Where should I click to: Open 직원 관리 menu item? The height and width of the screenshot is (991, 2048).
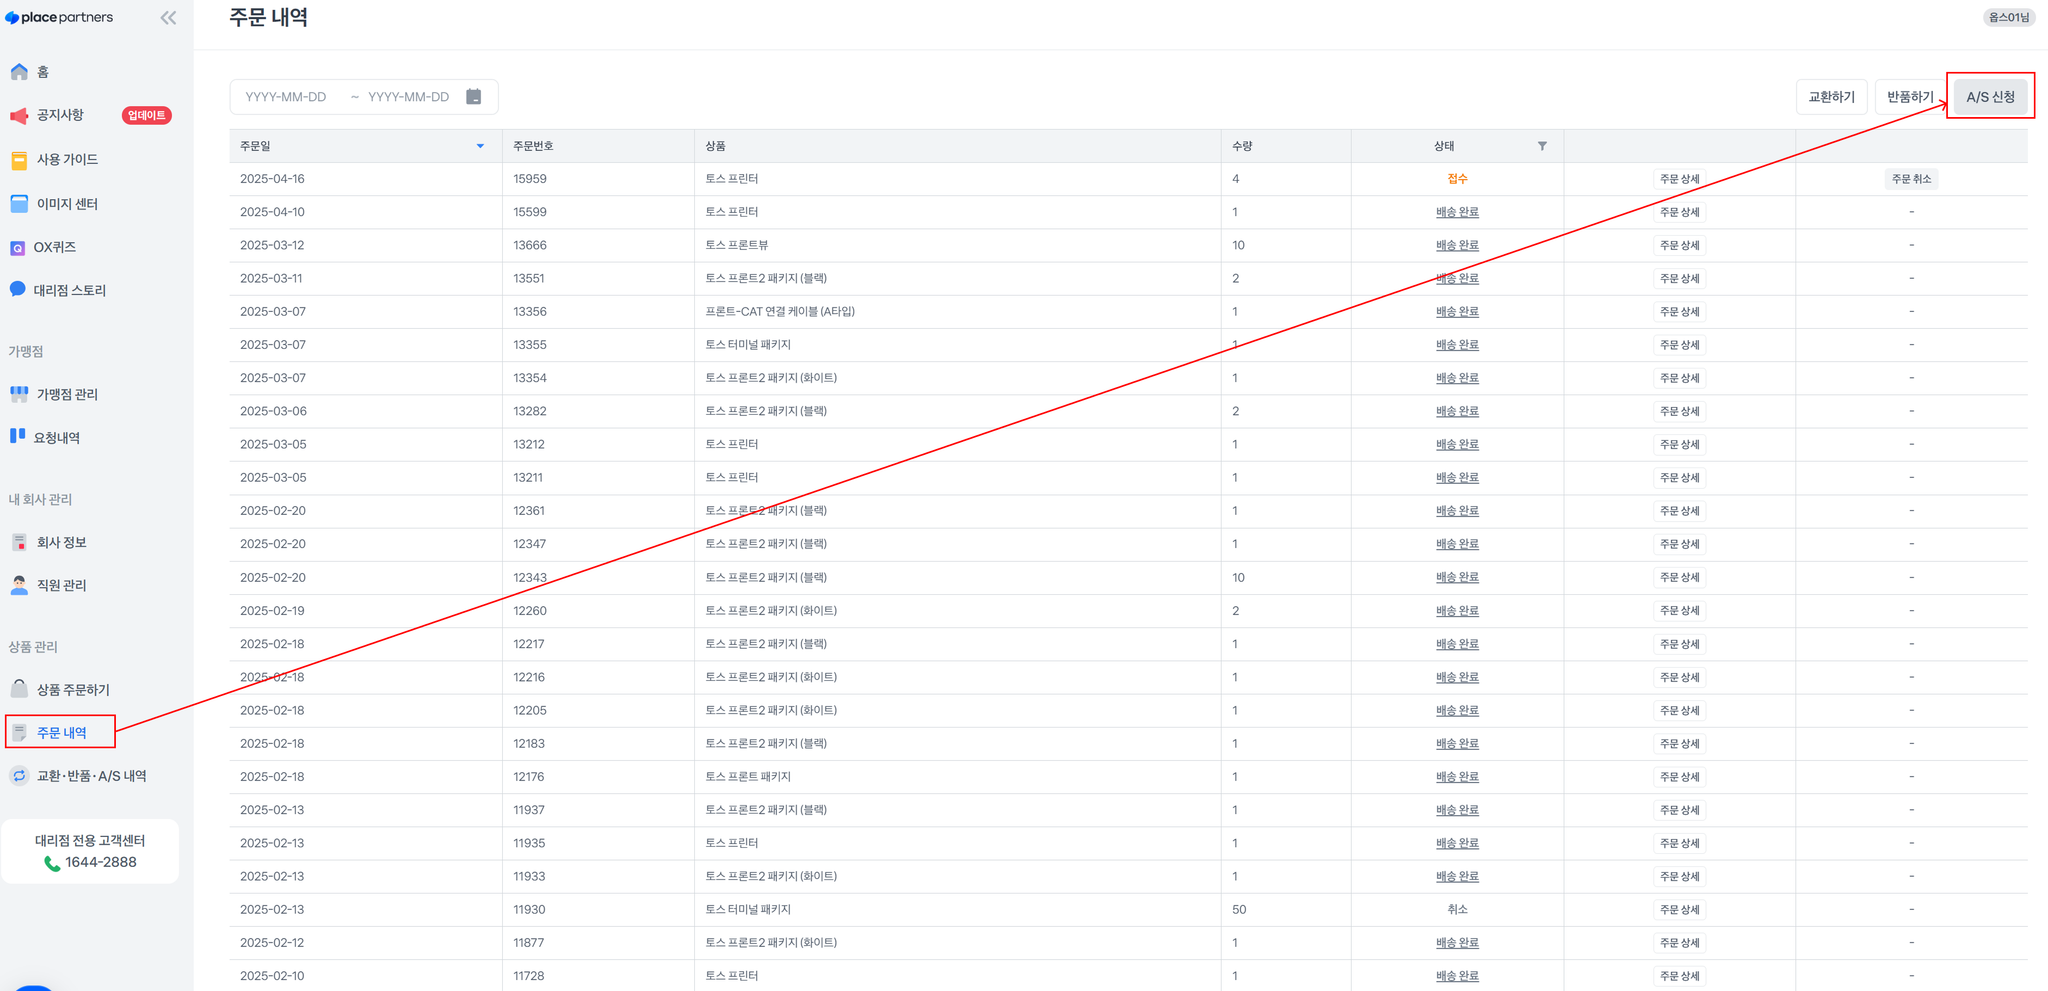(x=62, y=585)
